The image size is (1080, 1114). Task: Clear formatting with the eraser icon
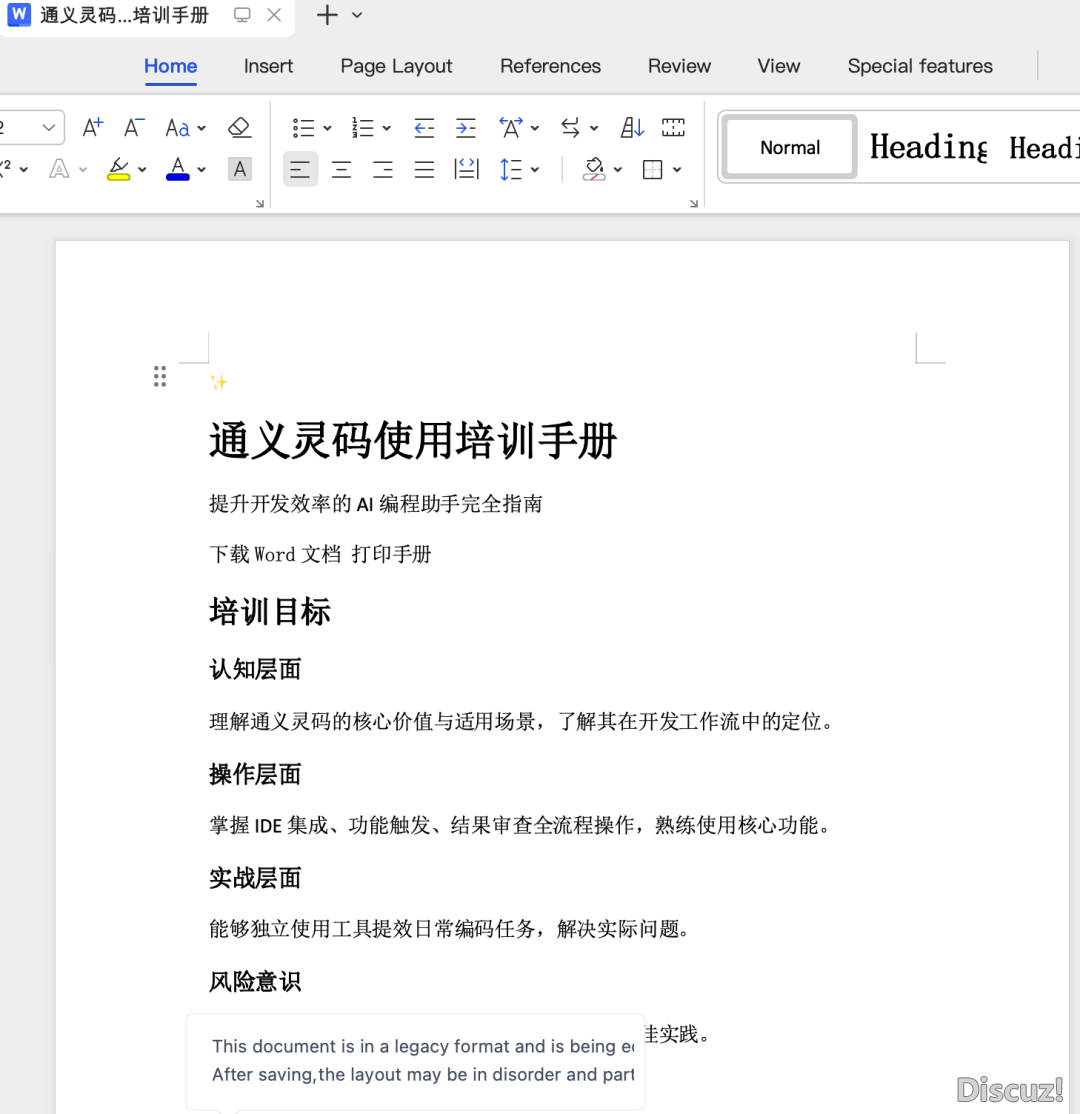click(239, 128)
